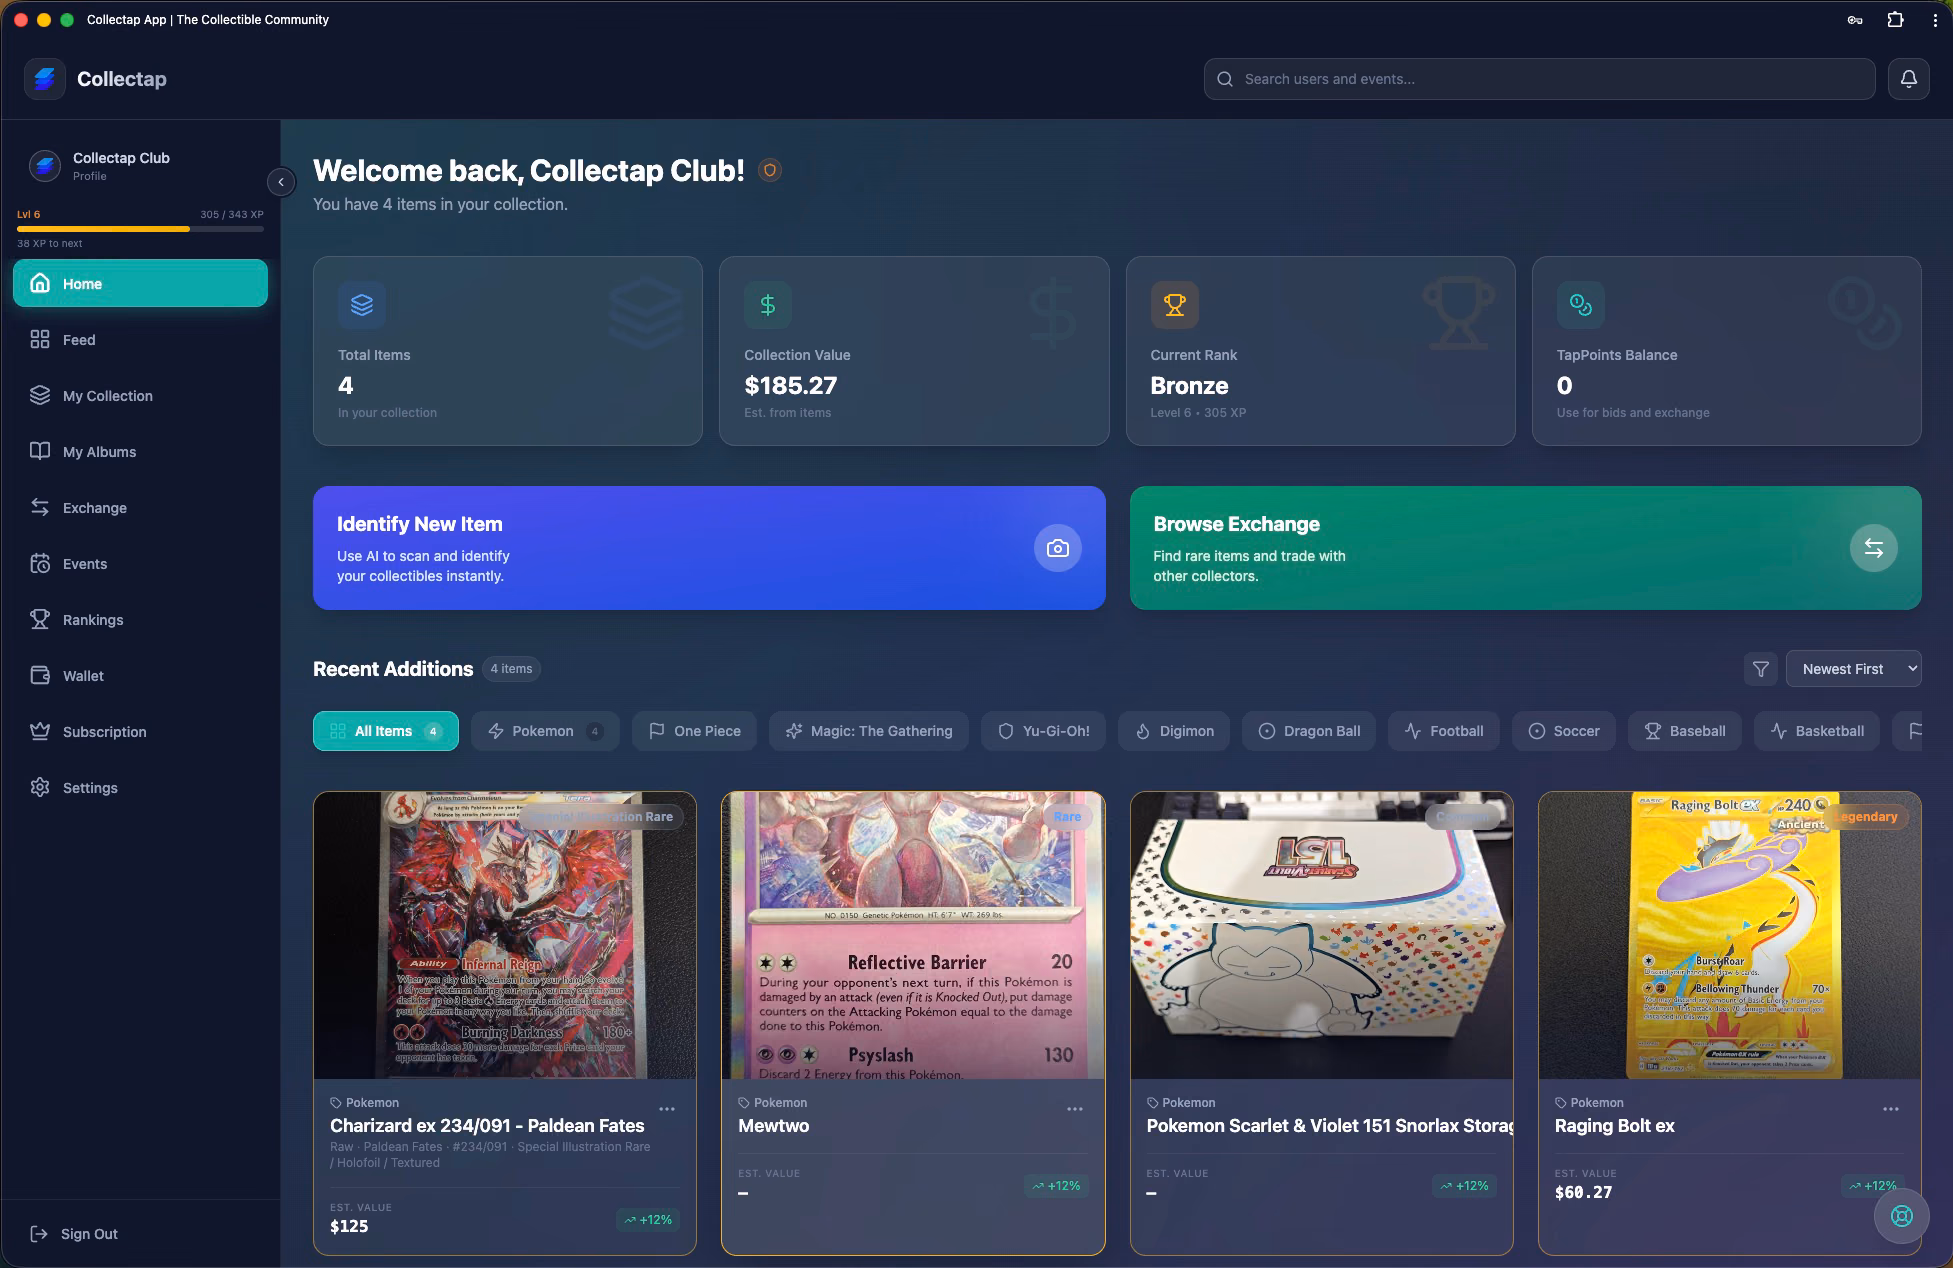
Task: Filter Recent Additions by Yu-Gi-Oh!
Action: coord(1043,731)
